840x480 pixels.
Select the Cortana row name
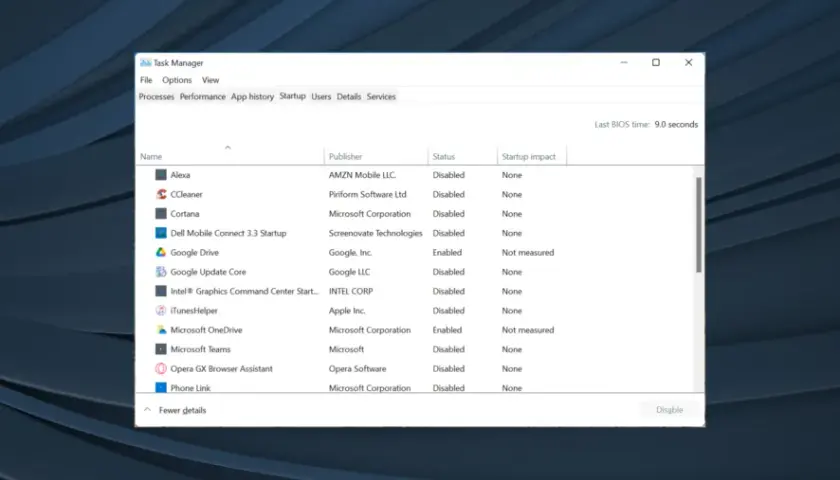point(185,213)
